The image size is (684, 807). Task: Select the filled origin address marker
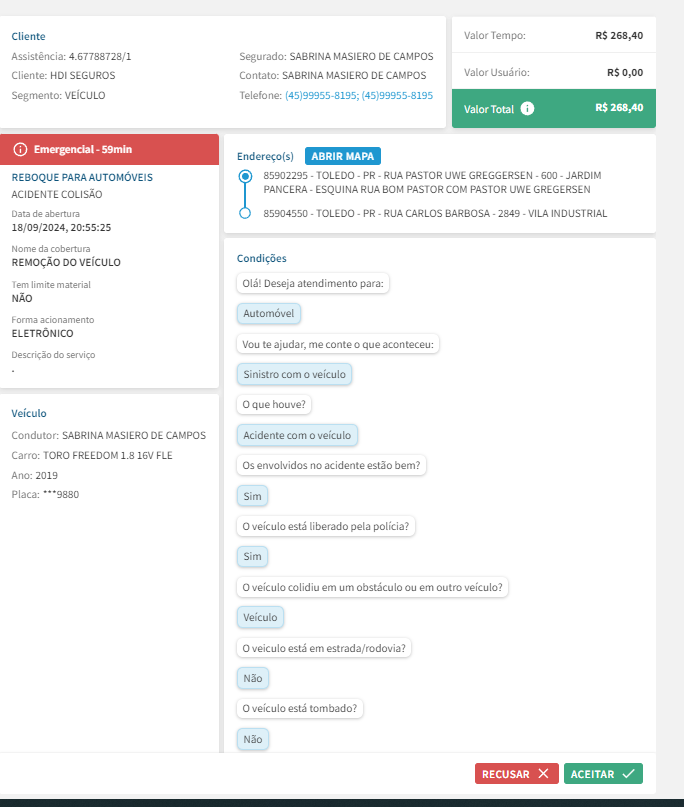click(245, 176)
